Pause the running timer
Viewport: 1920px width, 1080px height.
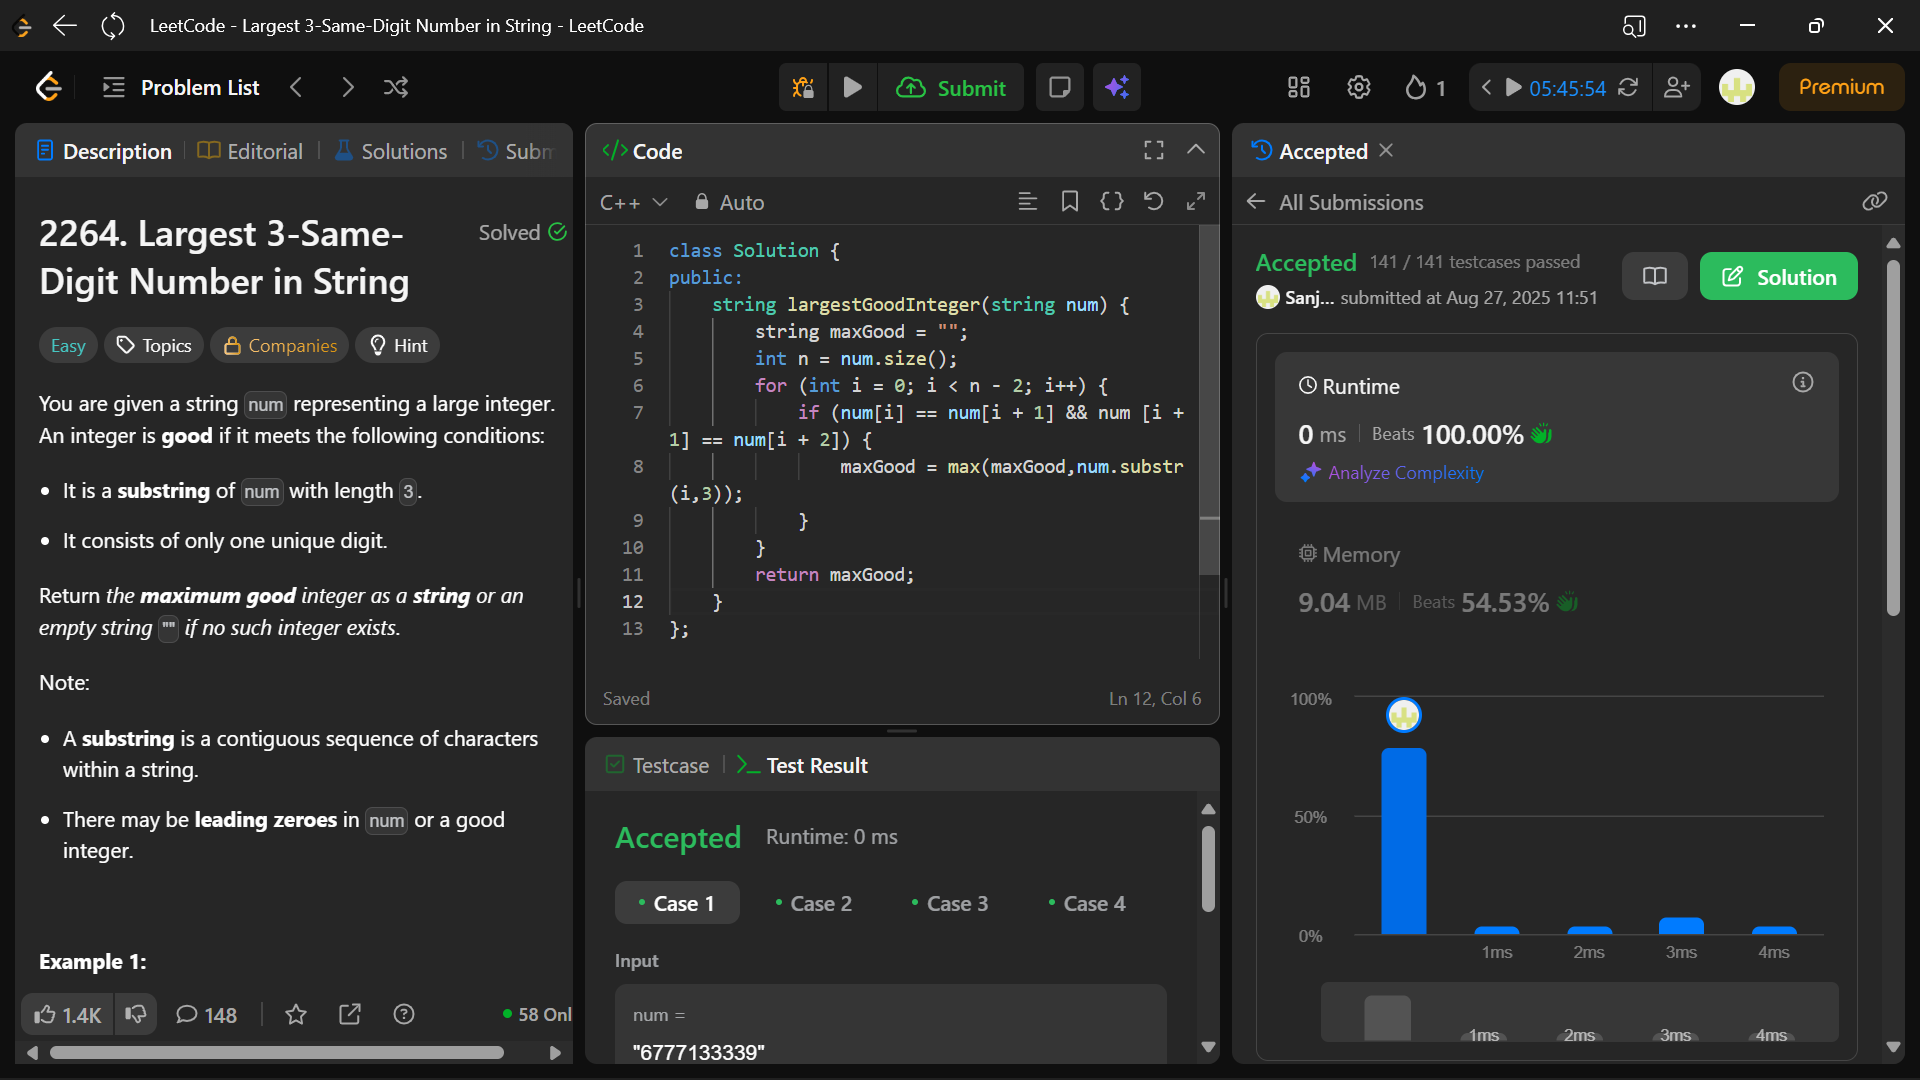pyautogui.click(x=1513, y=88)
